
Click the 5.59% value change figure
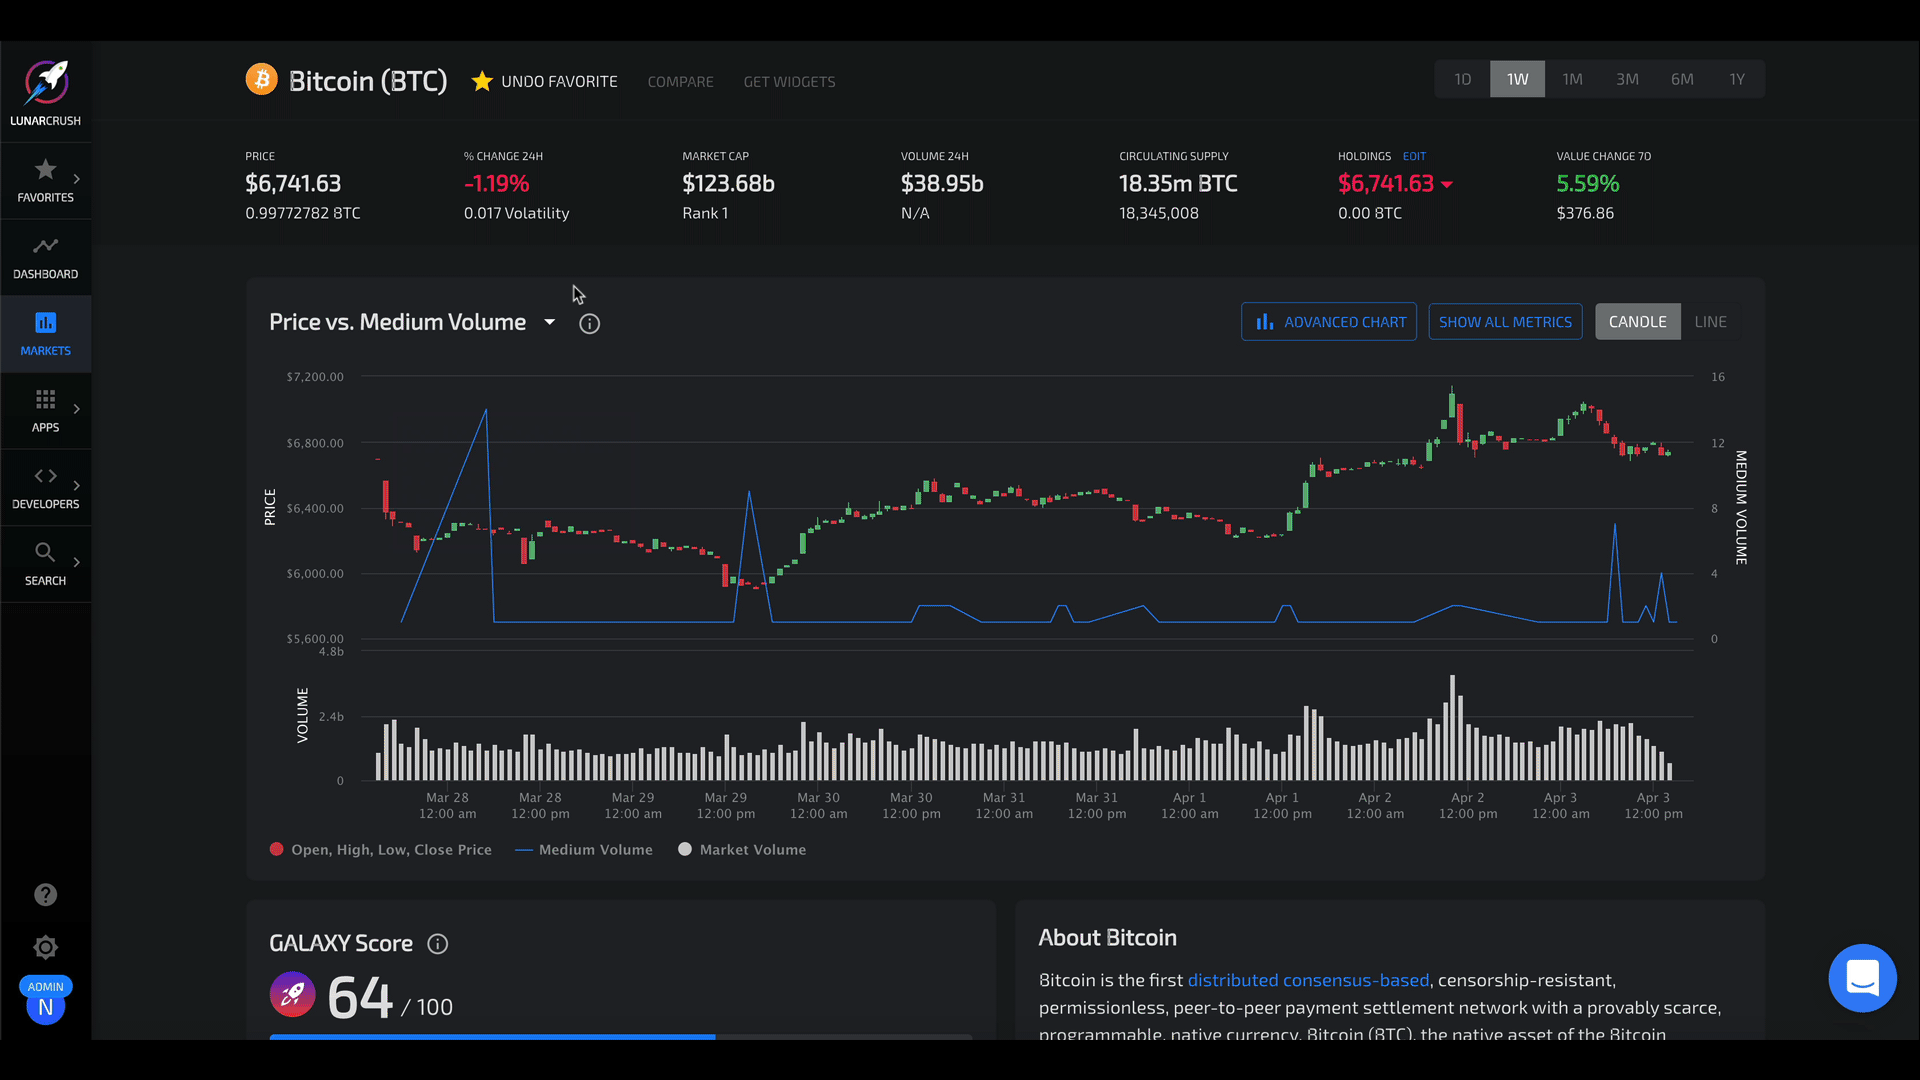coord(1587,184)
